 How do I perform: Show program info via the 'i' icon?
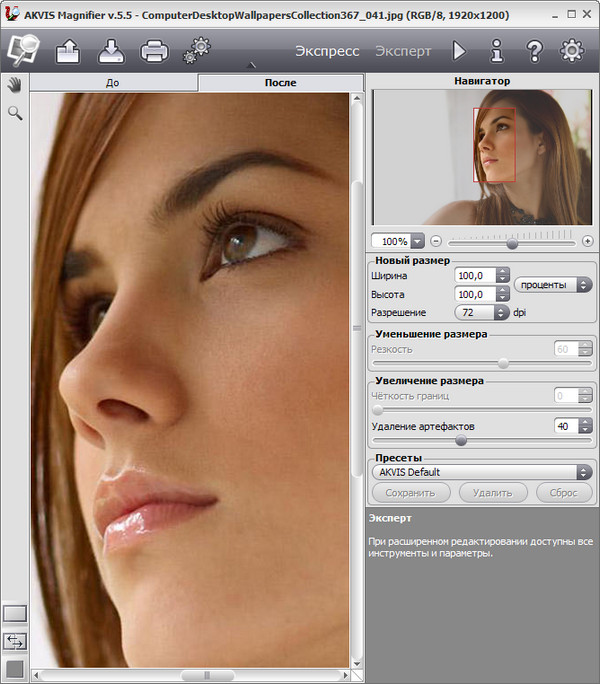point(496,50)
